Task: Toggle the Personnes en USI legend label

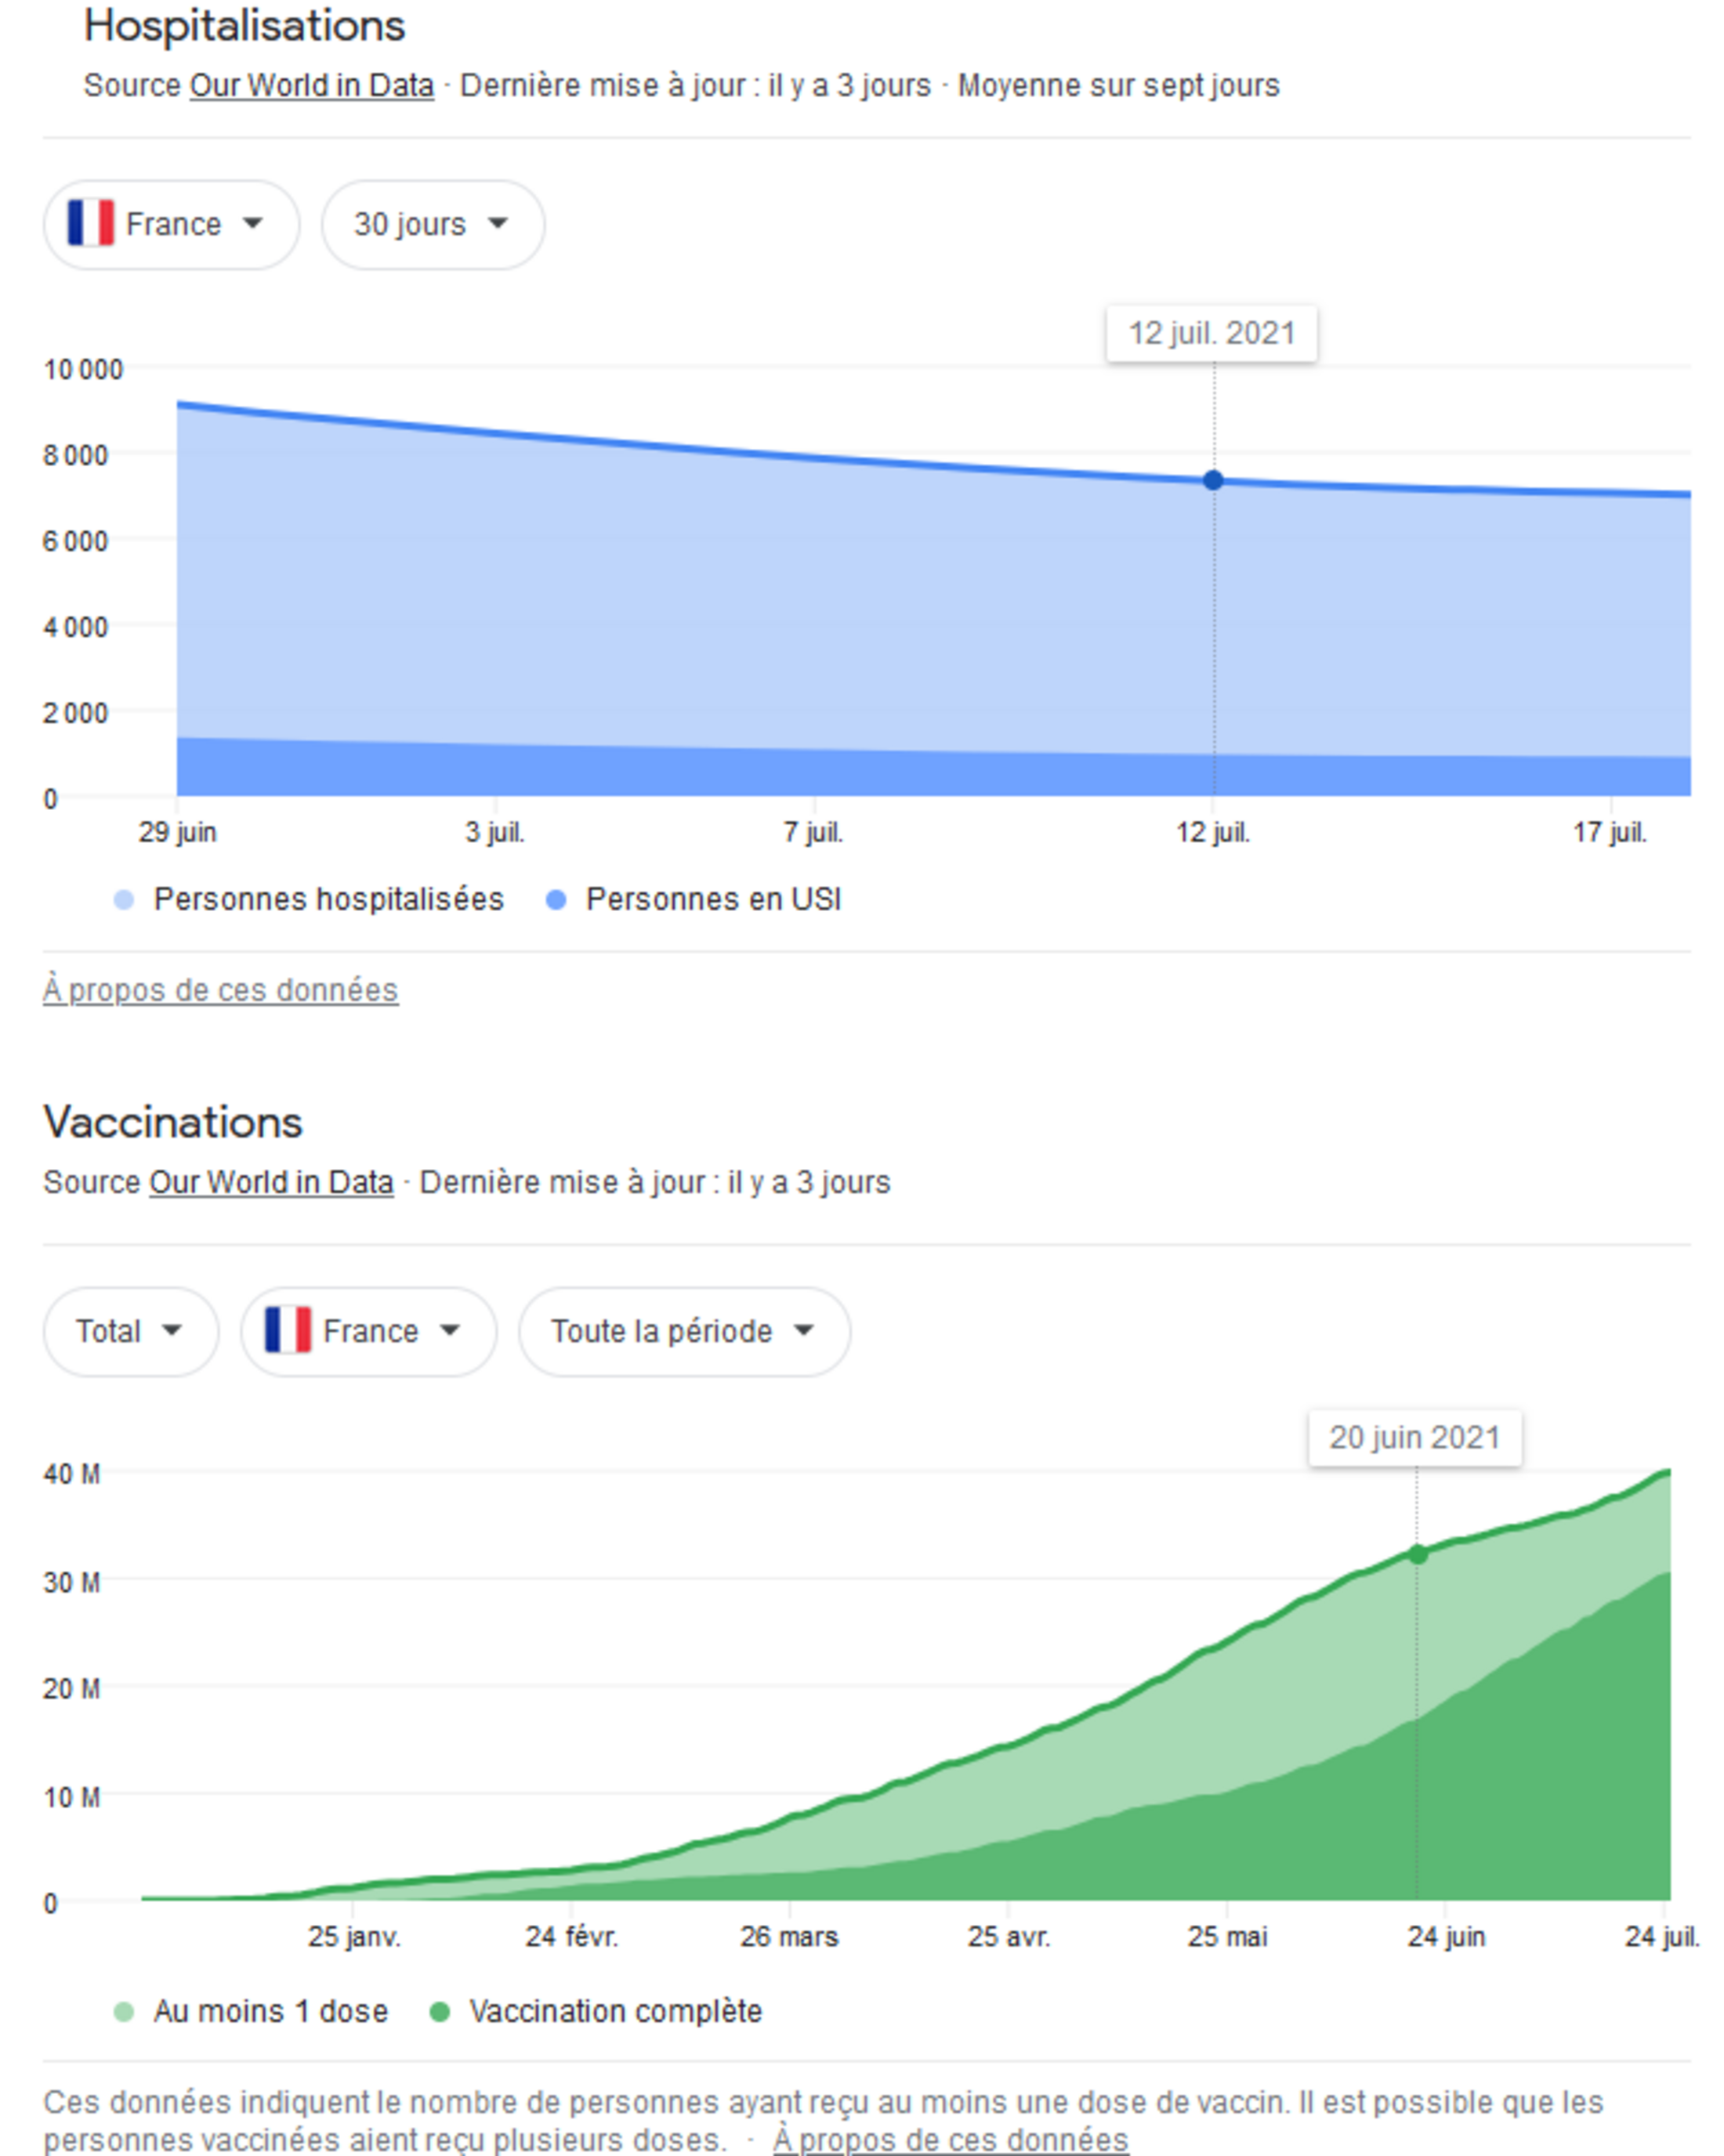Action: (x=713, y=900)
